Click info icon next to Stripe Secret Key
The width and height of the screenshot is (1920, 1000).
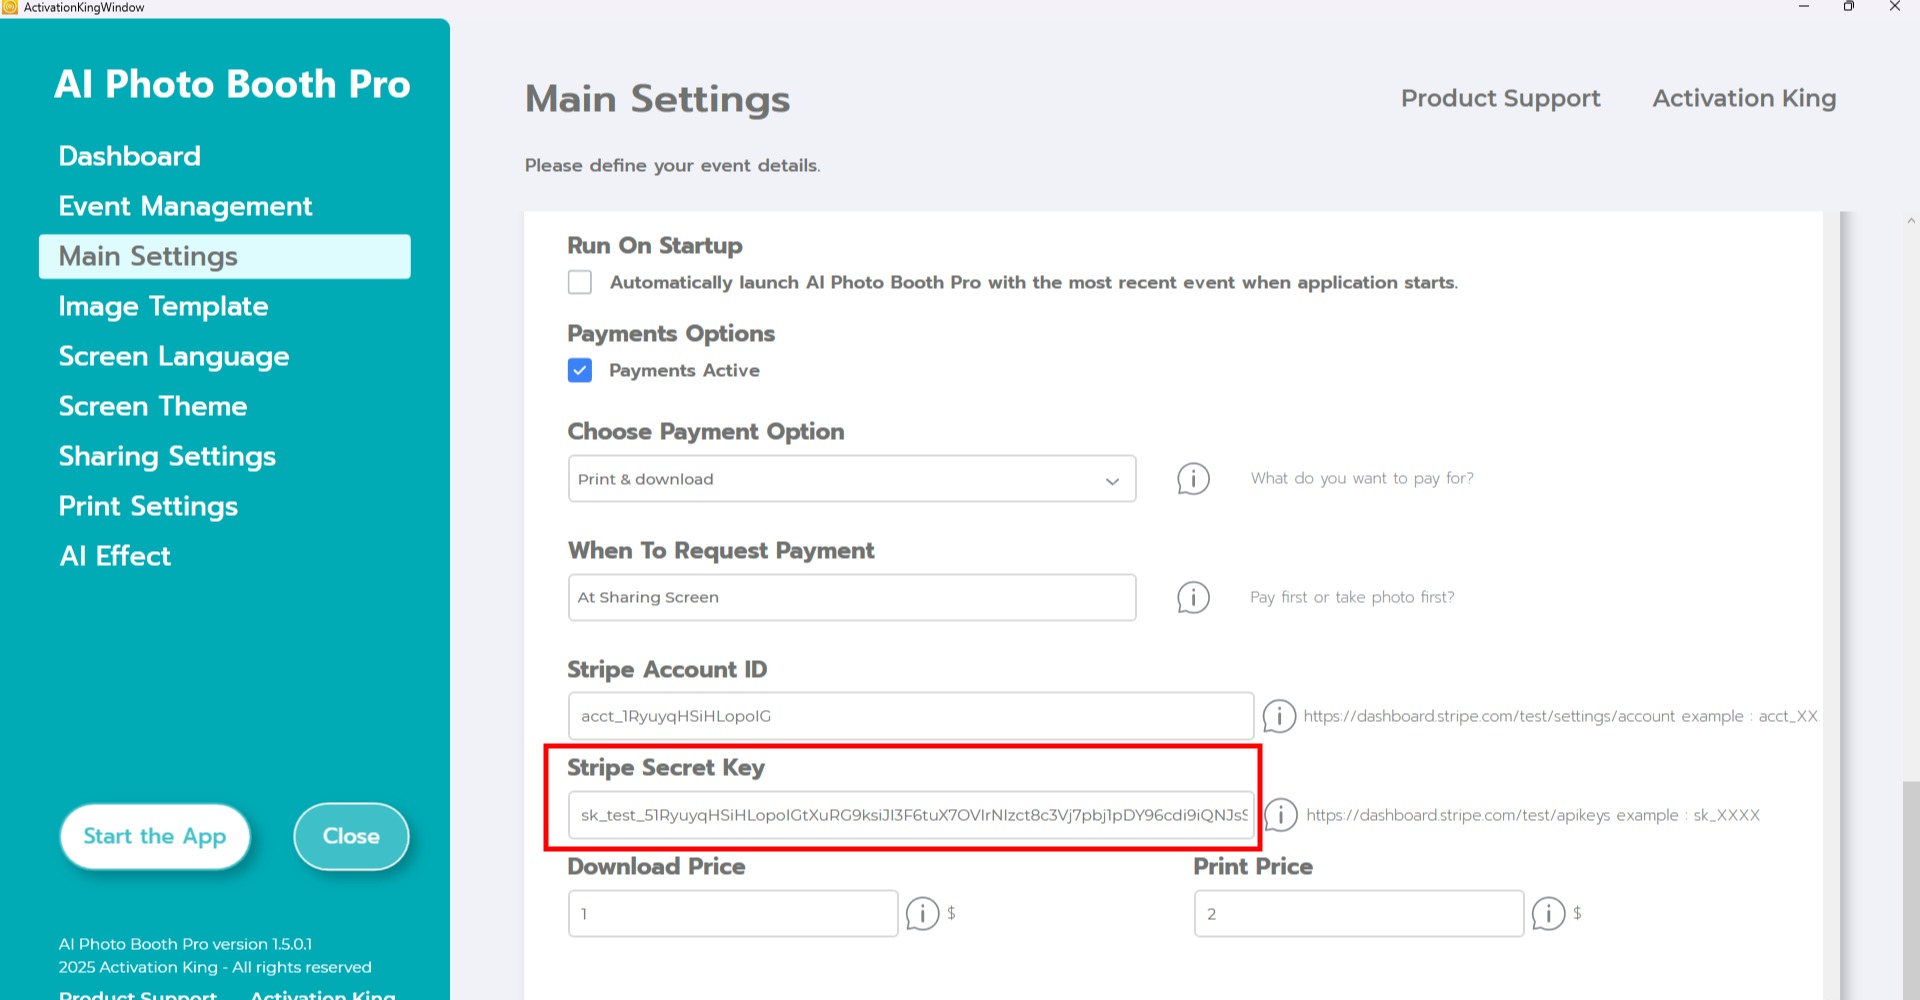click(x=1281, y=815)
